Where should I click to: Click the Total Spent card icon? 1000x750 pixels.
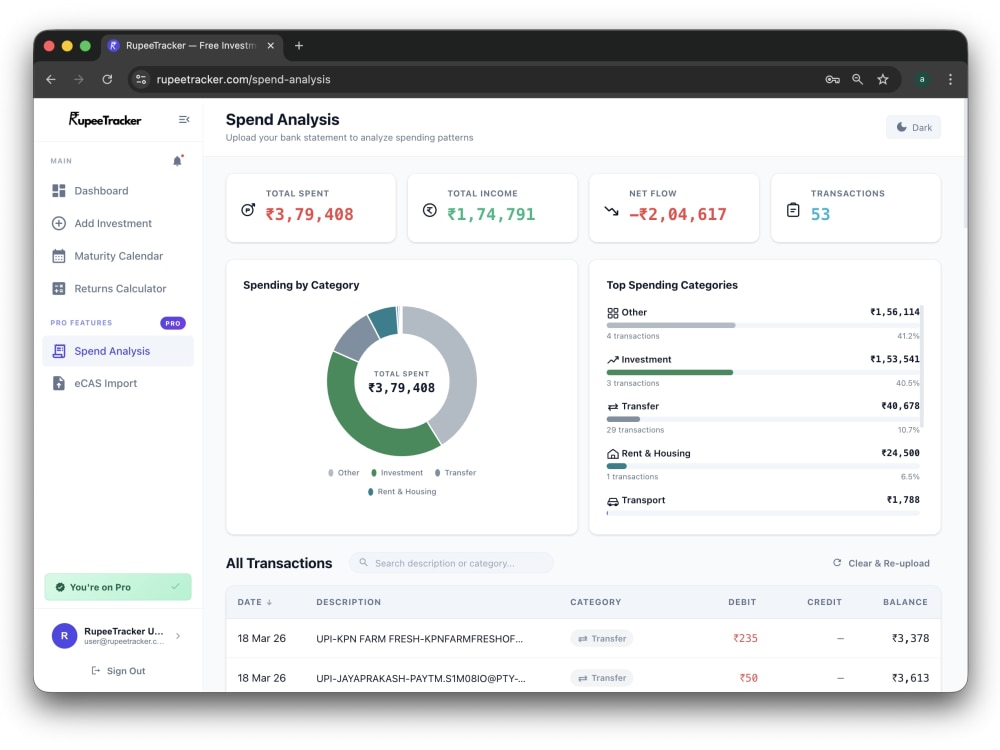coord(248,209)
